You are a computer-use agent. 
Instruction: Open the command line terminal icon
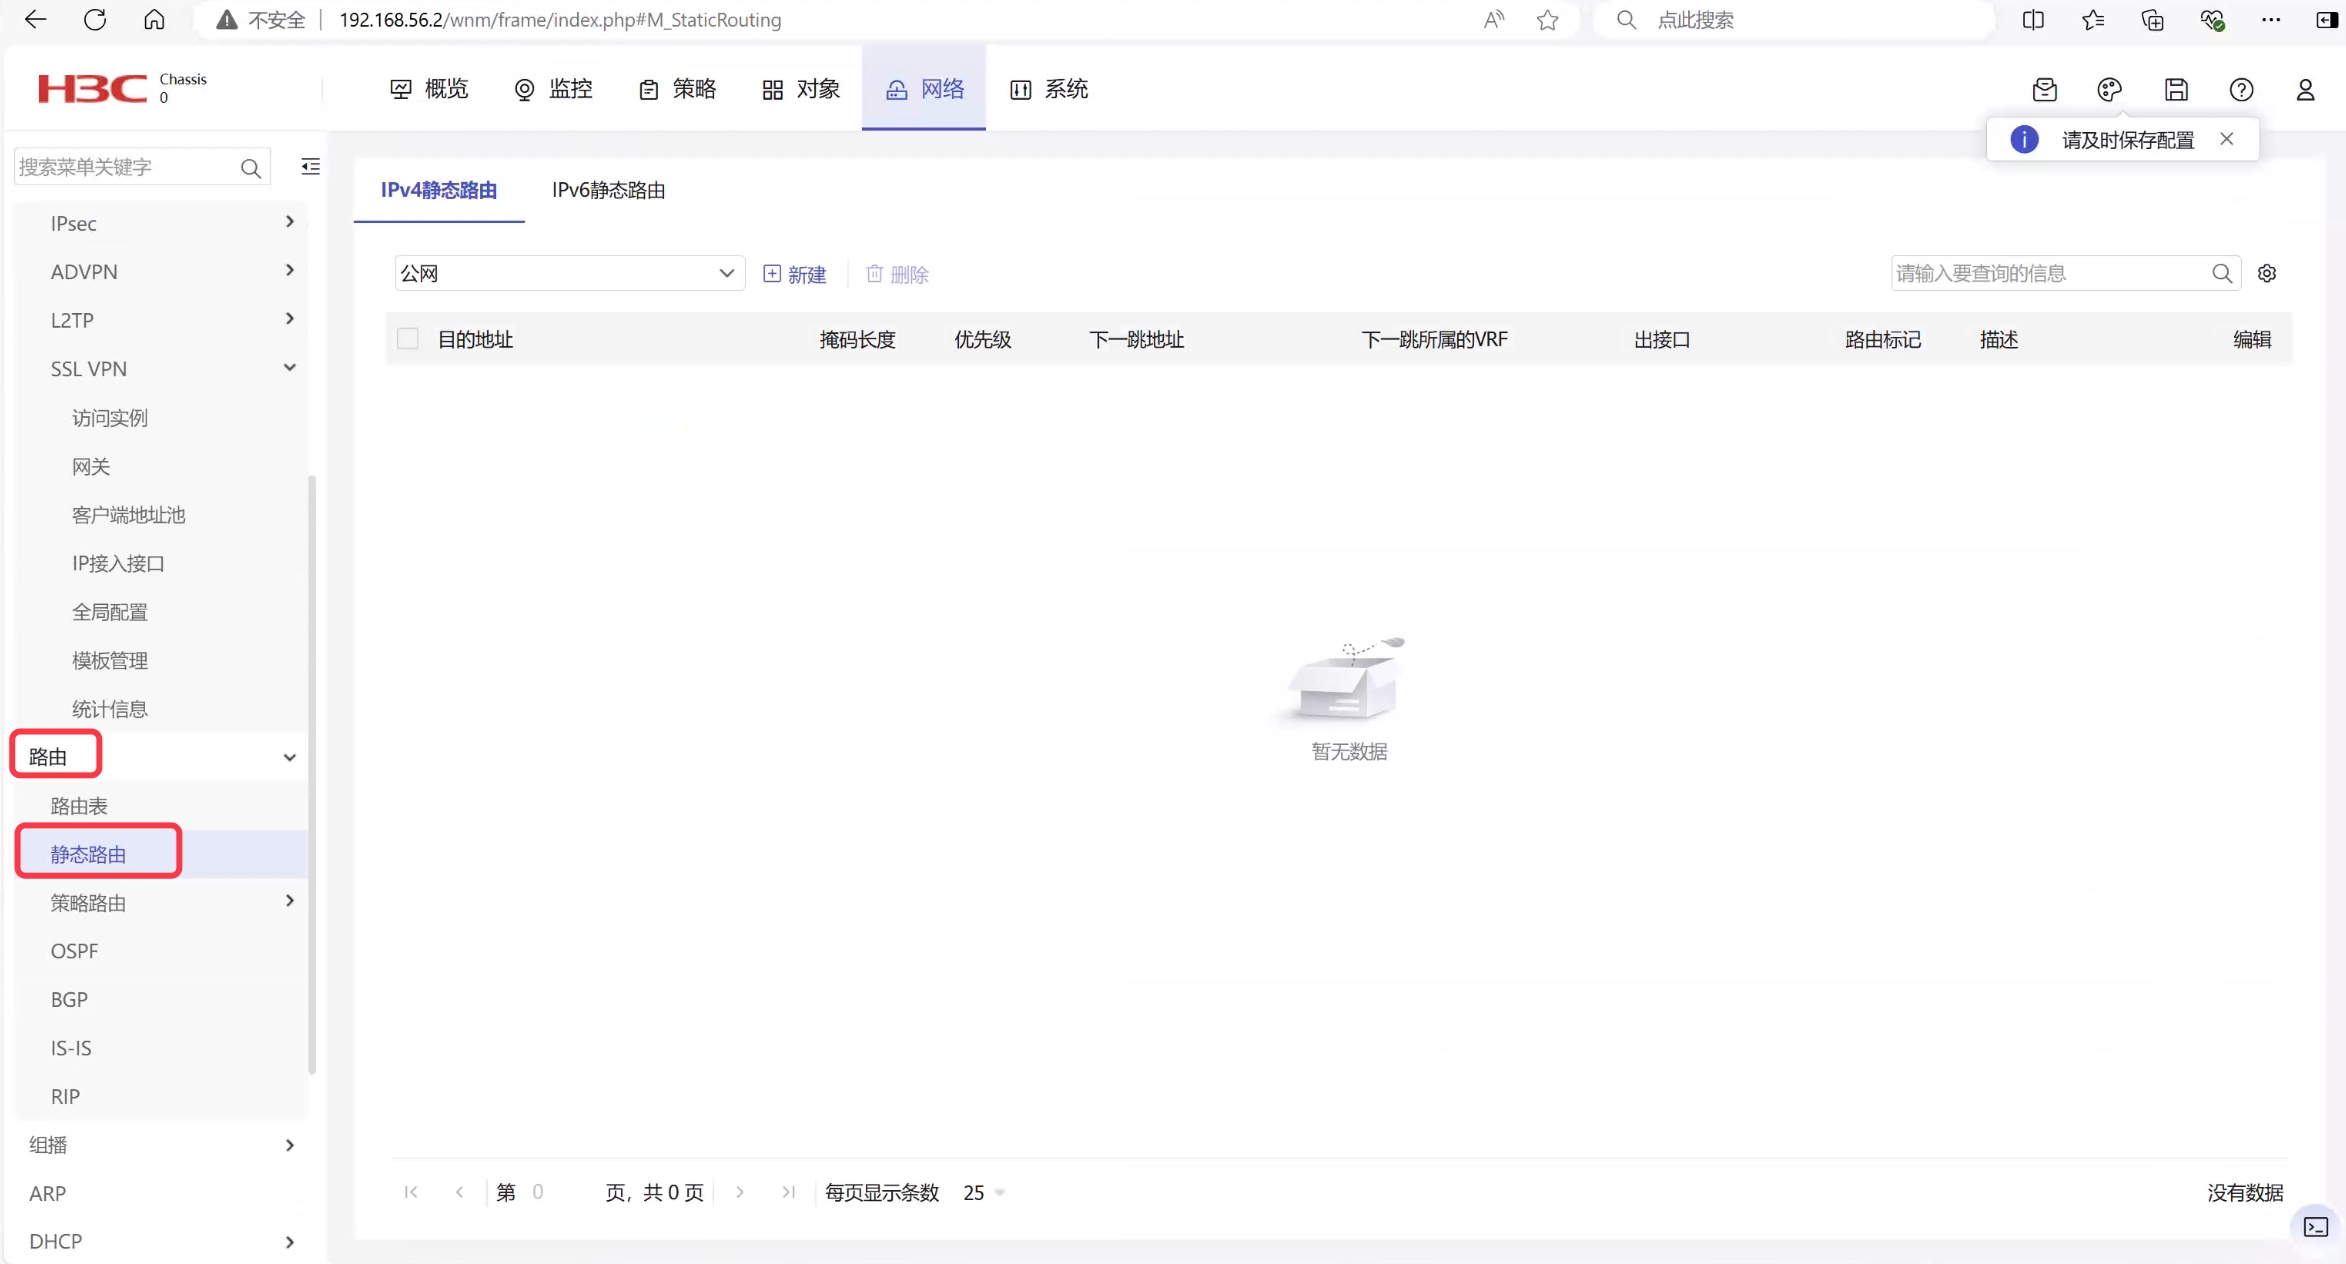2316,1227
